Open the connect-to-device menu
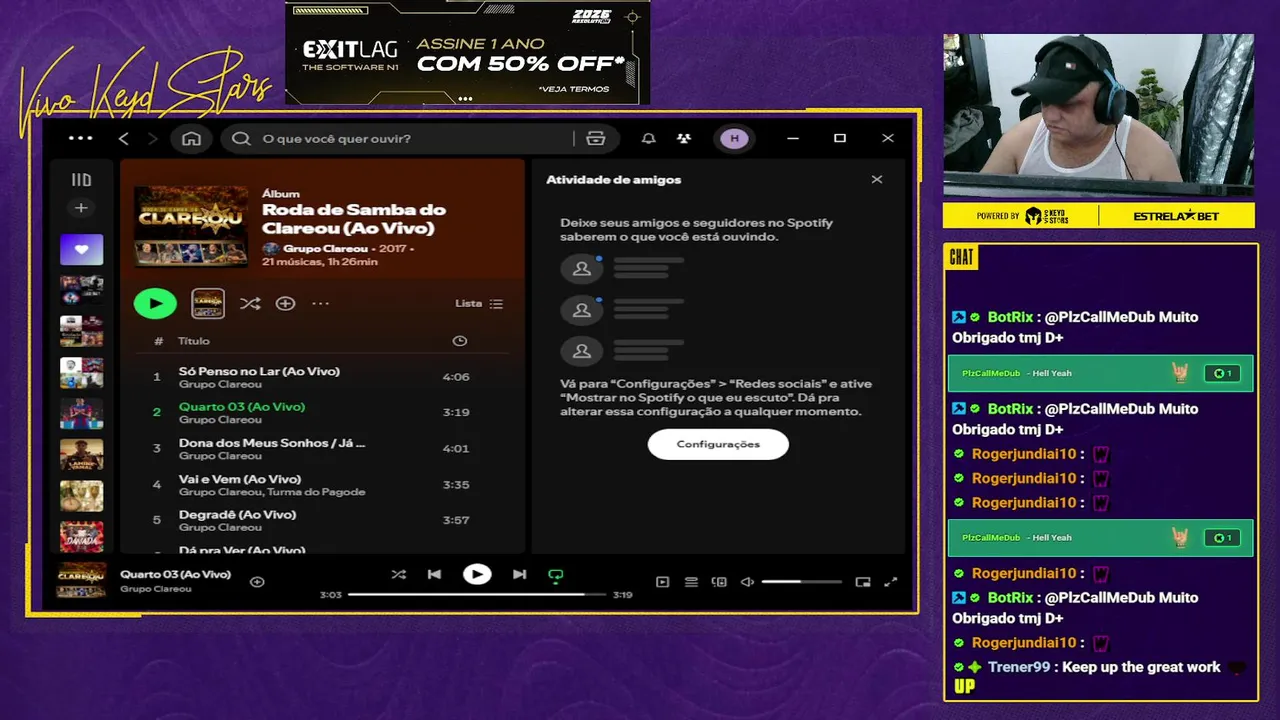Screen dimensions: 1280x720 point(719,582)
